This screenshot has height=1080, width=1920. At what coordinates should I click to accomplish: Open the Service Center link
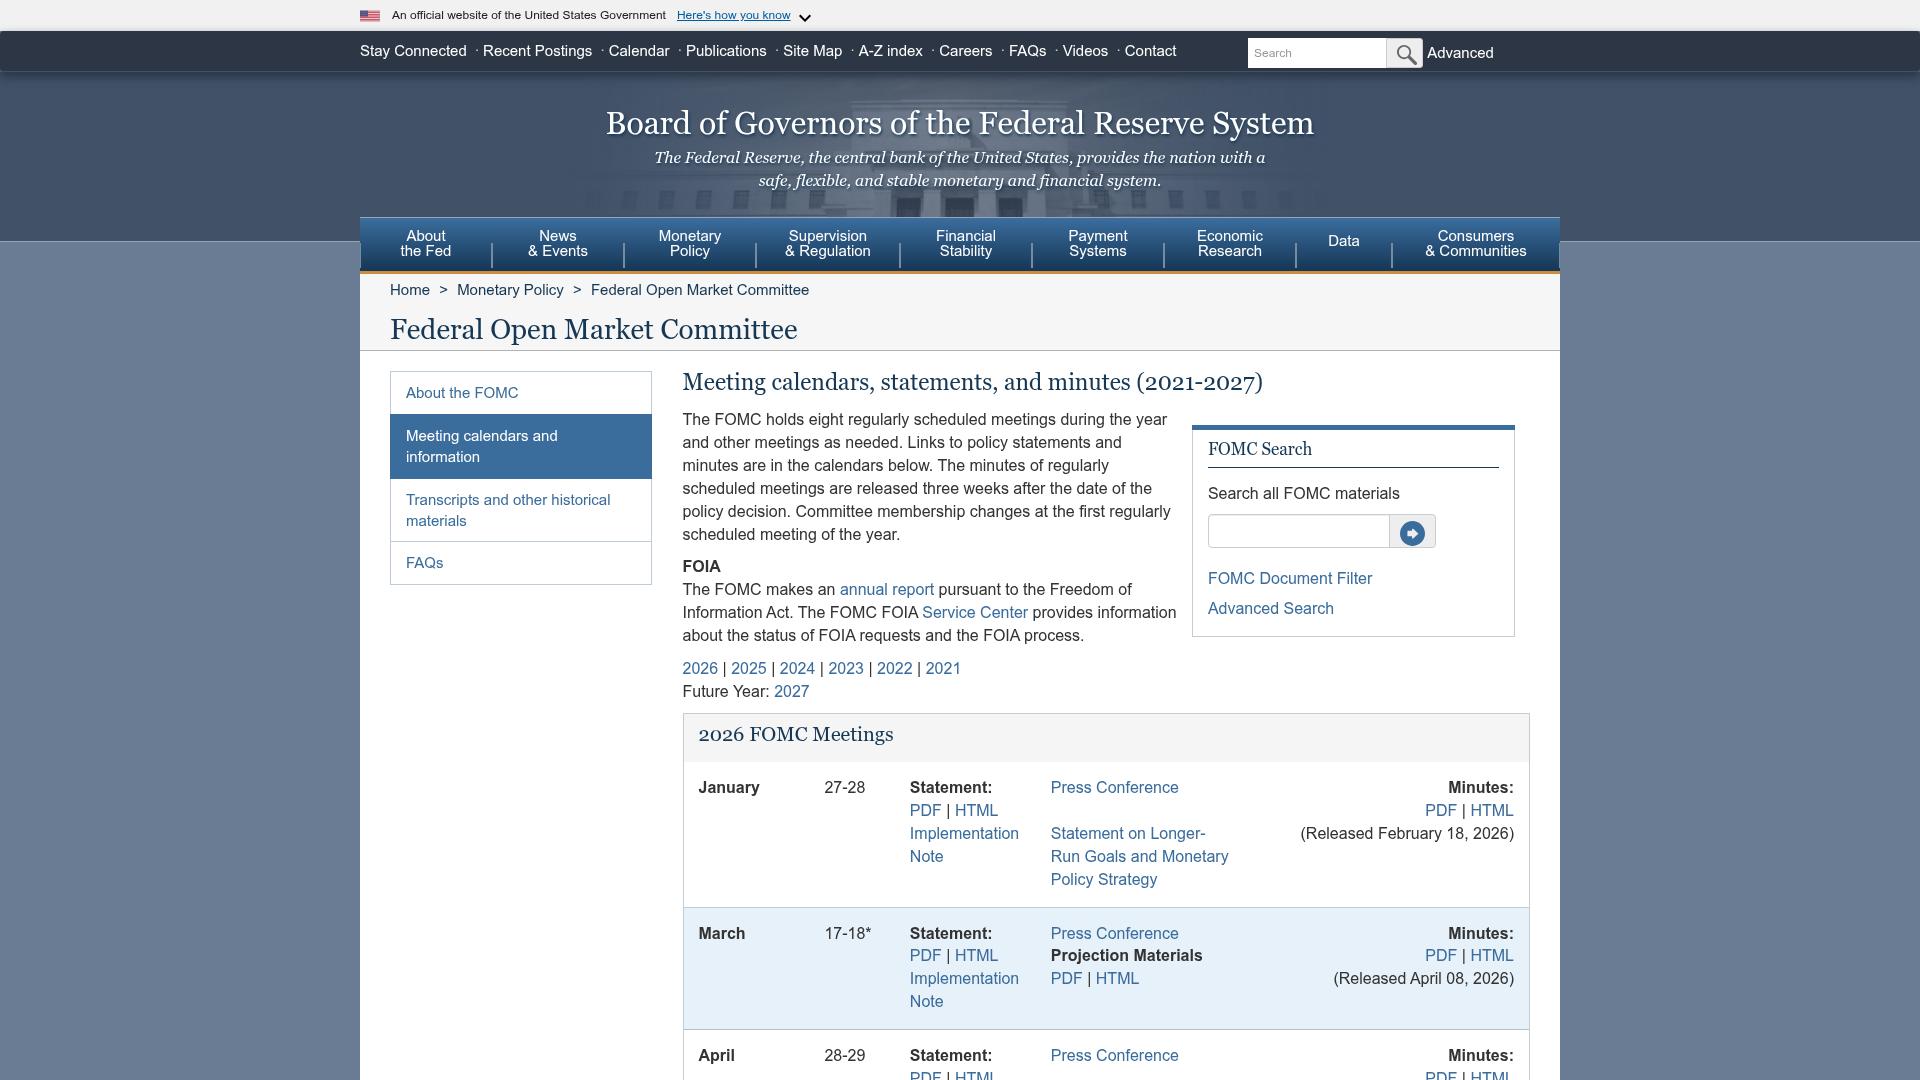point(975,613)
